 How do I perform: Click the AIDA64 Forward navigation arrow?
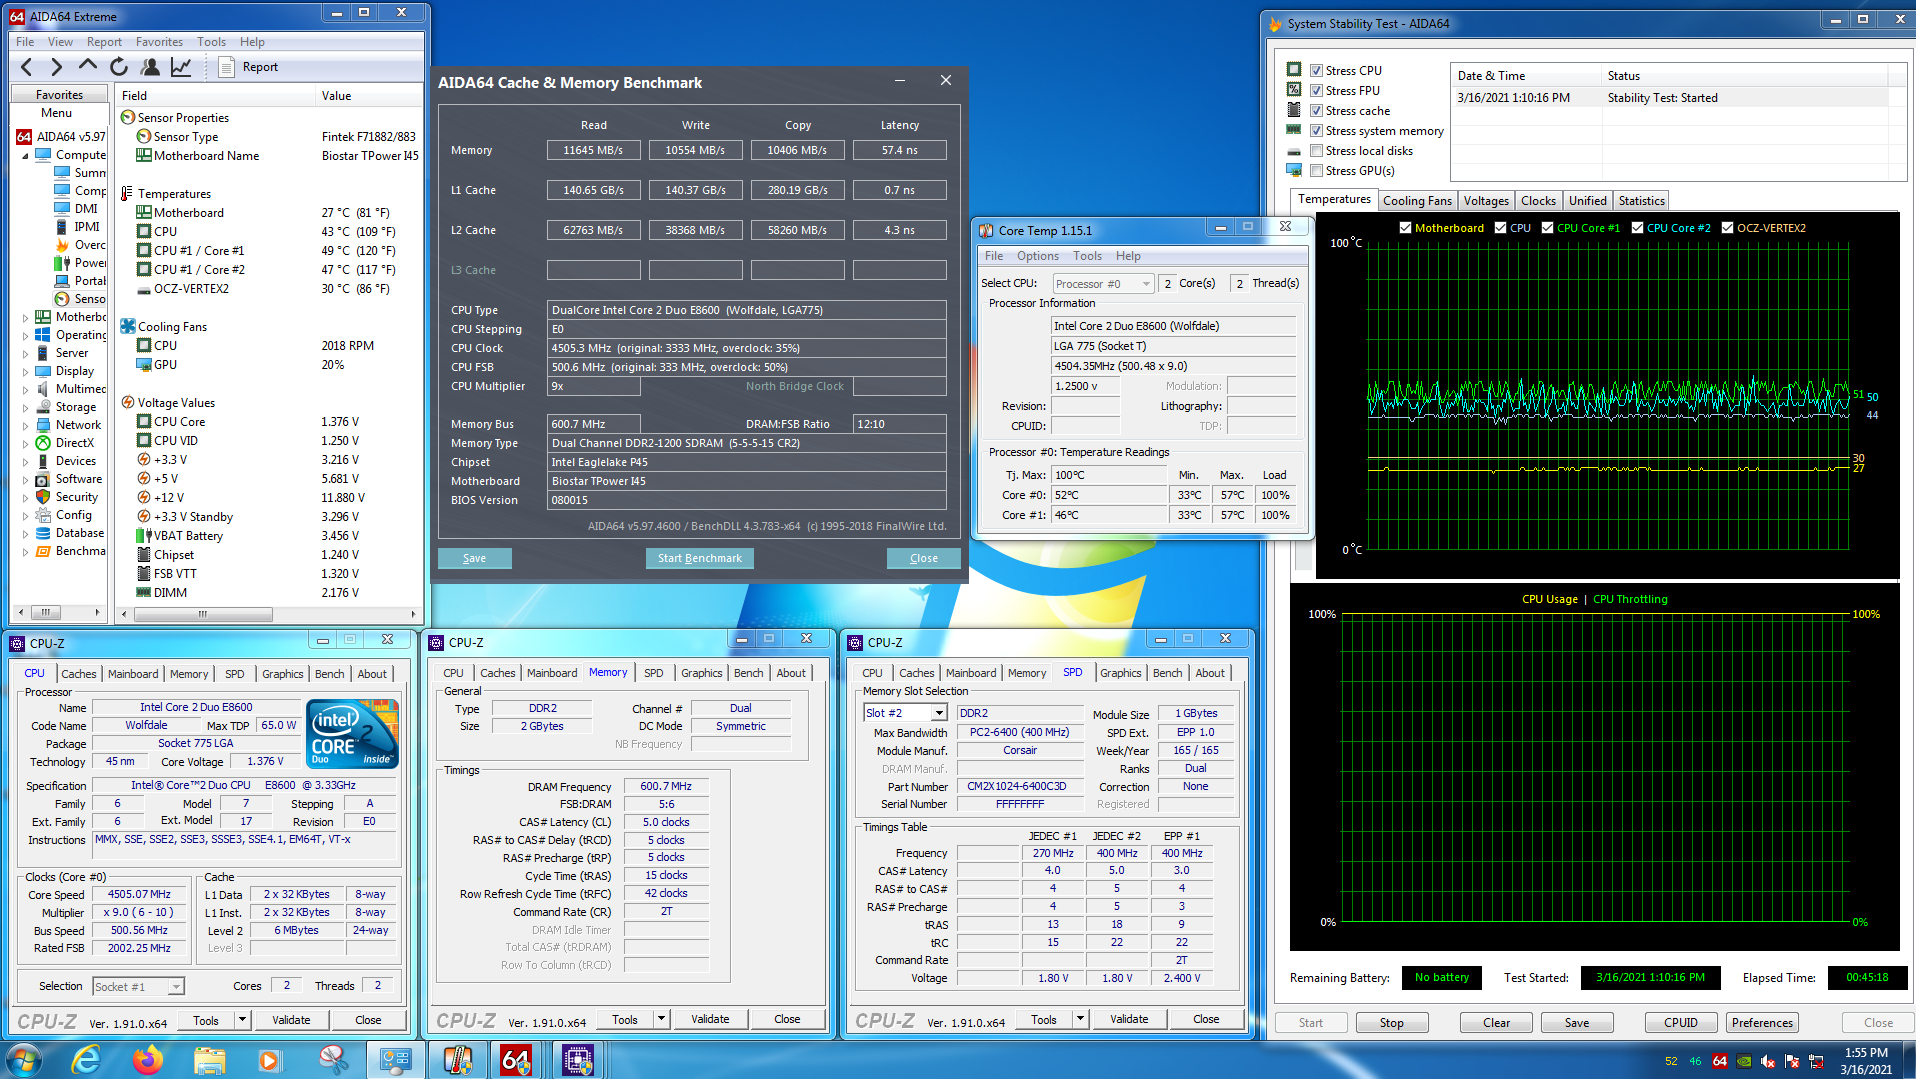57,67
